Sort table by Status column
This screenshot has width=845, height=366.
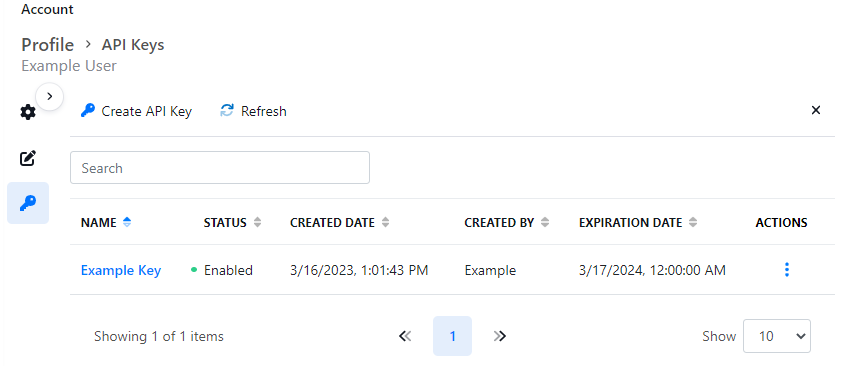(232, 223)
